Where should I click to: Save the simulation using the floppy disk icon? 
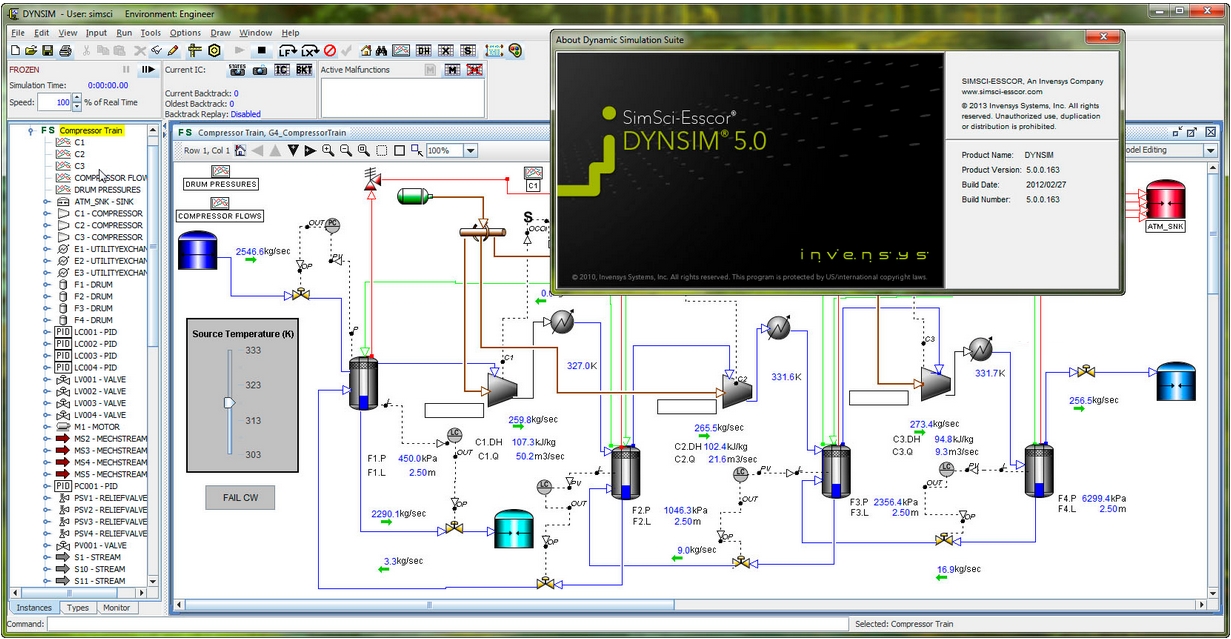pyautogui.click(x=47, y=50)
